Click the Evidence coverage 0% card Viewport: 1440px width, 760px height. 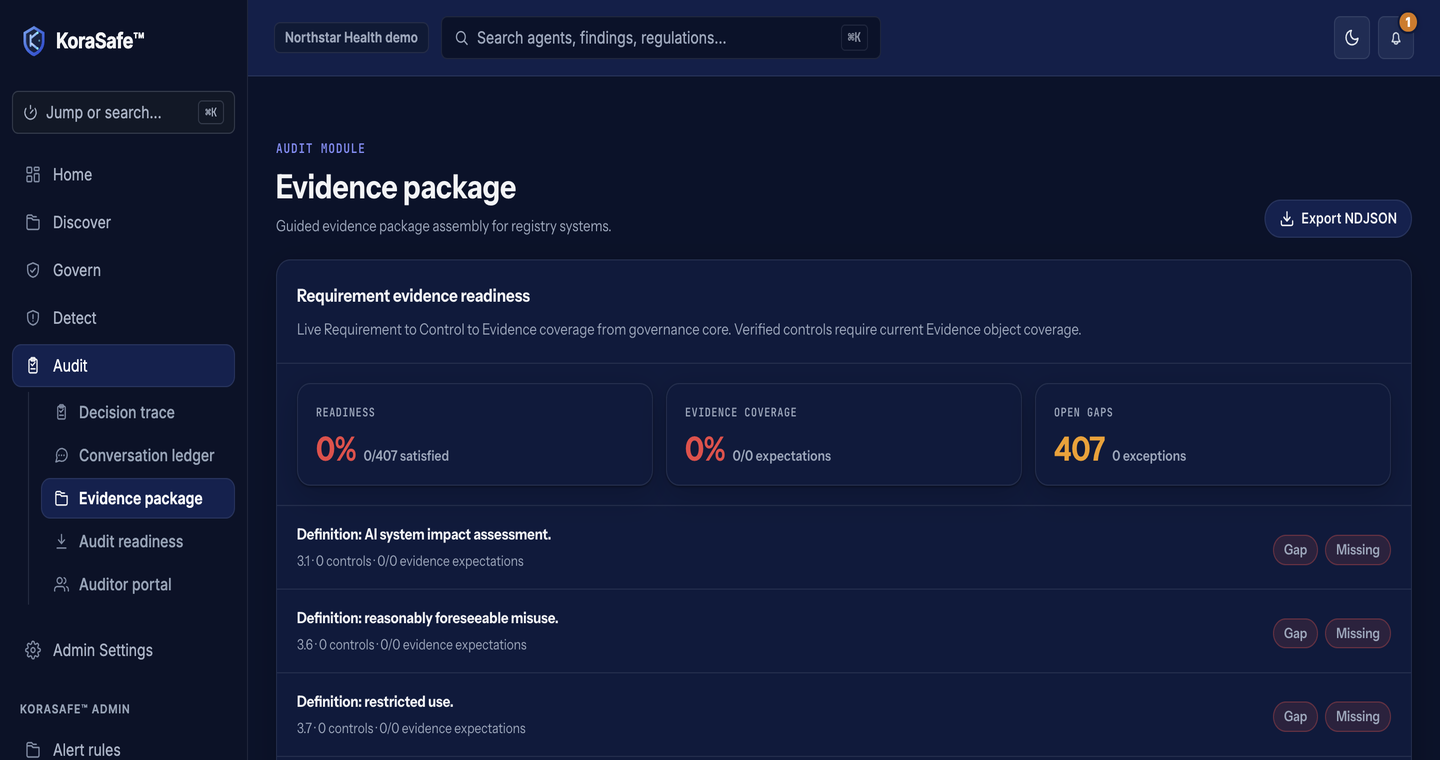pyautogui.click(x=844, y=434)
